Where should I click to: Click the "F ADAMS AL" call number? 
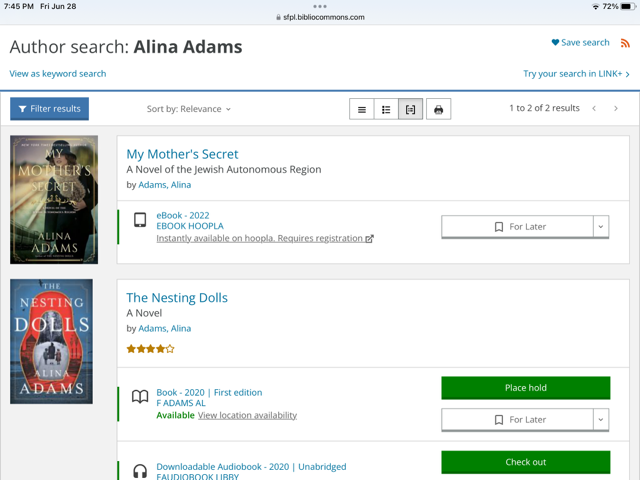pyautogui.click(x=181, y=403)
